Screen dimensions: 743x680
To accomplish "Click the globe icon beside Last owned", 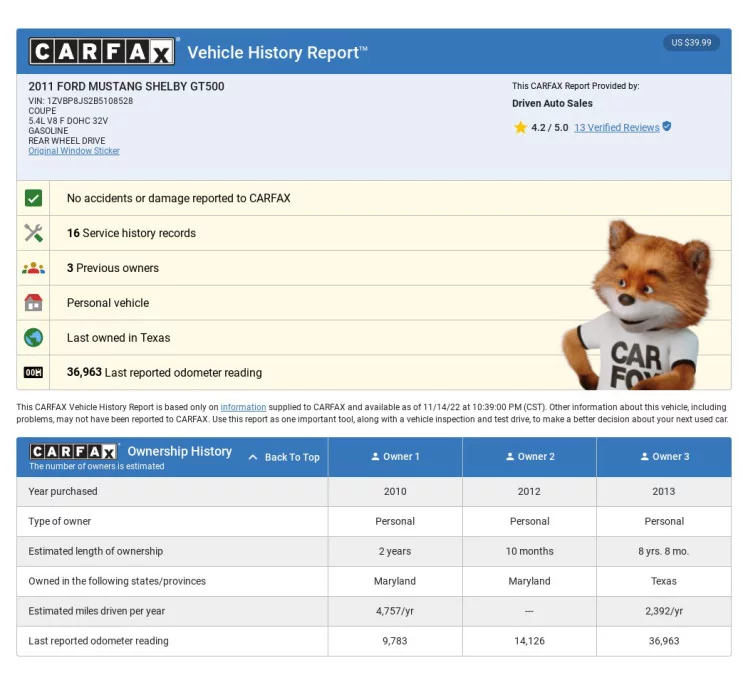I will (33, 337).
